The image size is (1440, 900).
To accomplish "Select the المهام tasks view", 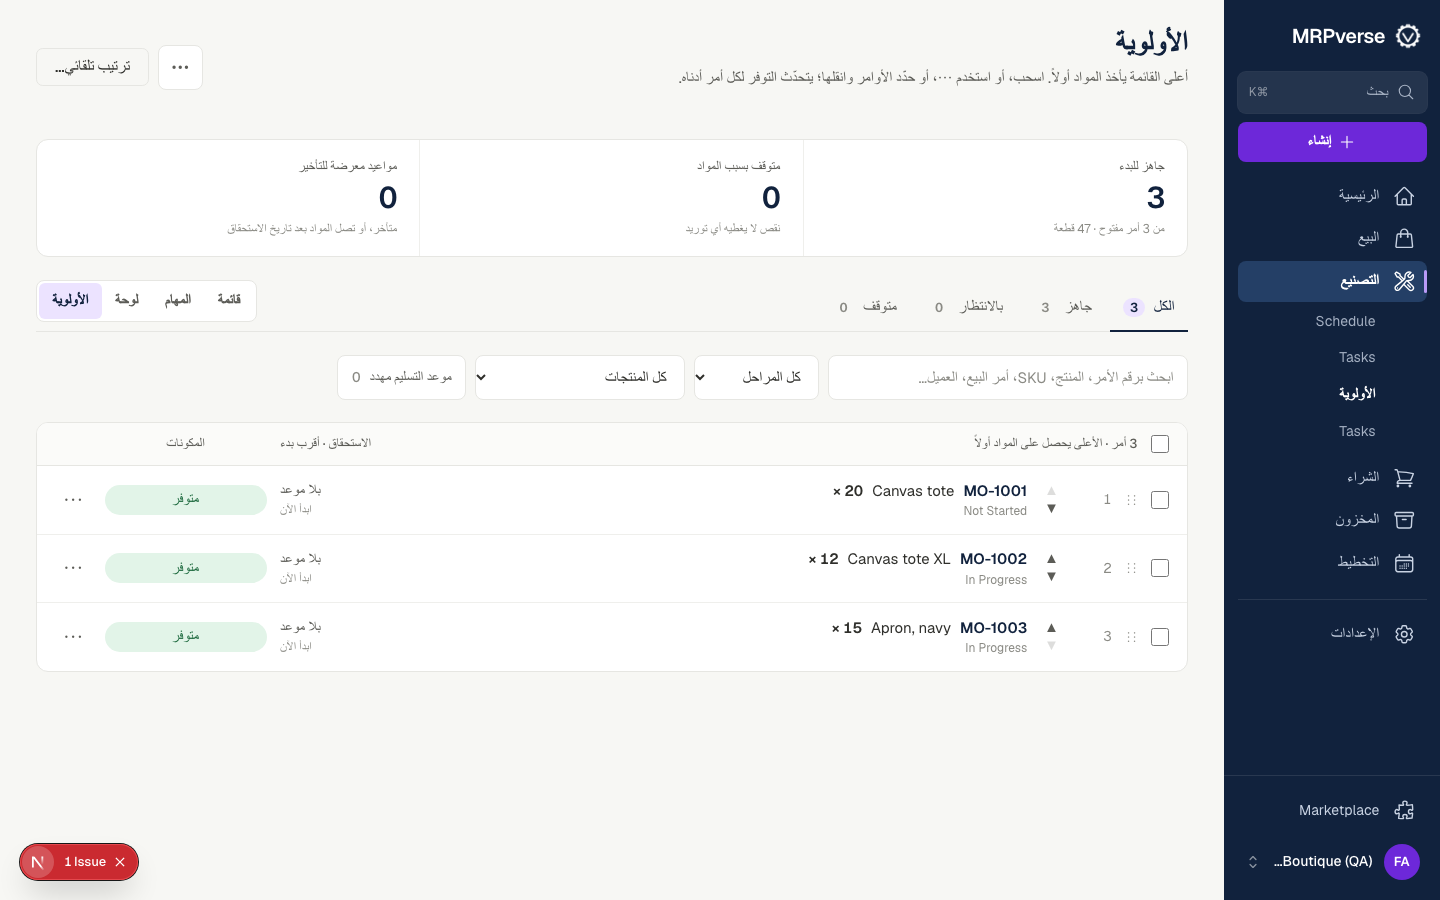I will pos(178,300).
